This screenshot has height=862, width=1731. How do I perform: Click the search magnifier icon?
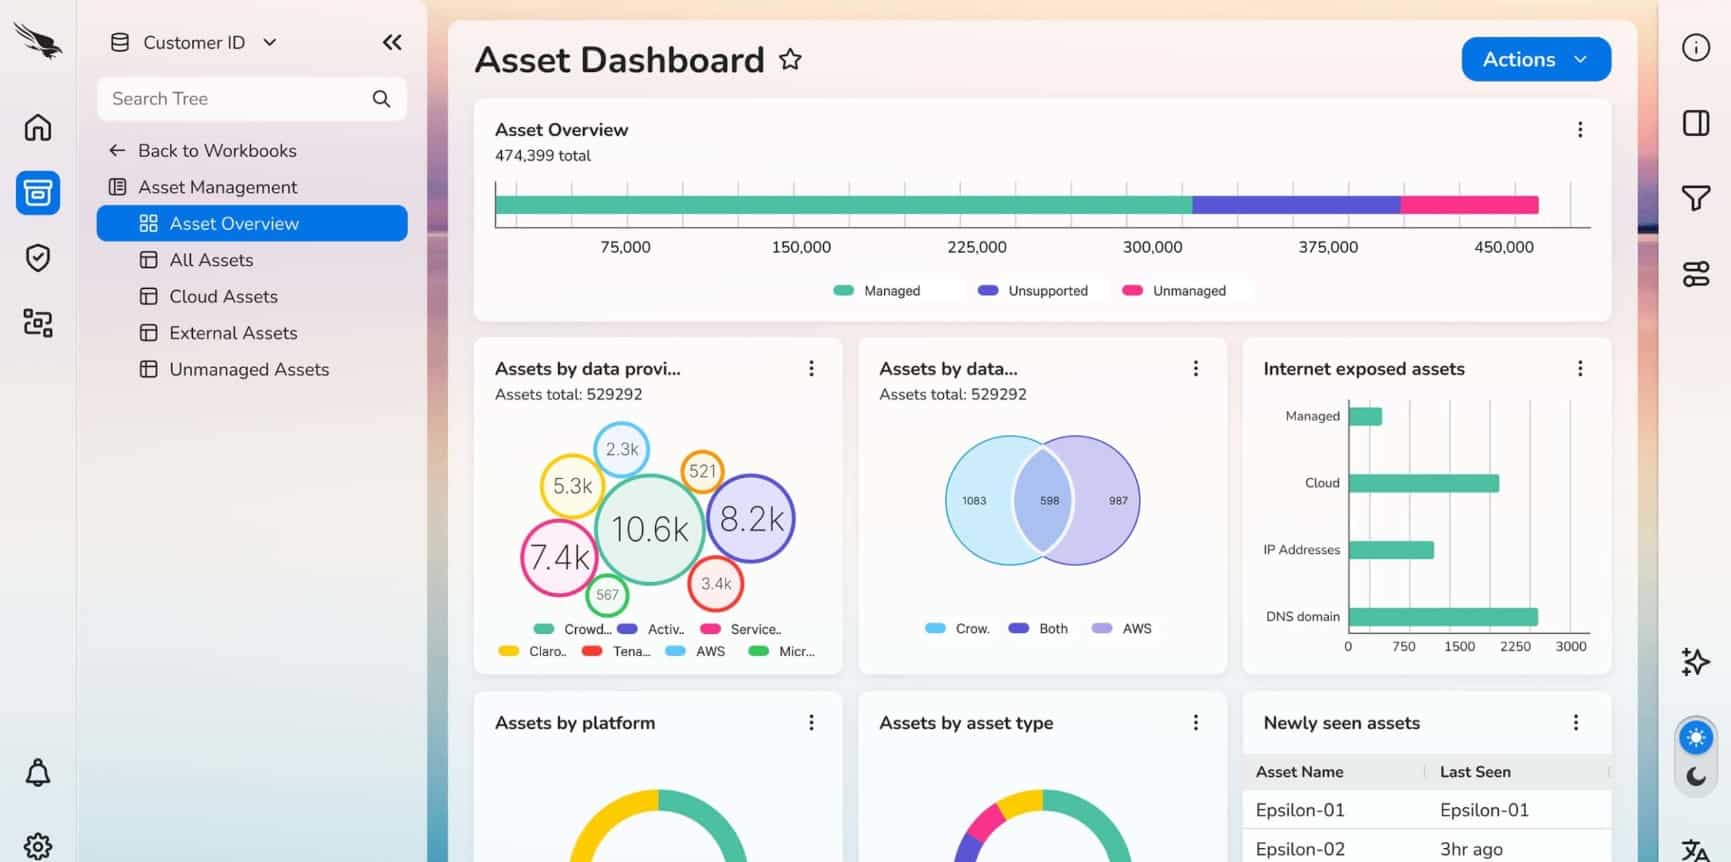tap(381, 99)
